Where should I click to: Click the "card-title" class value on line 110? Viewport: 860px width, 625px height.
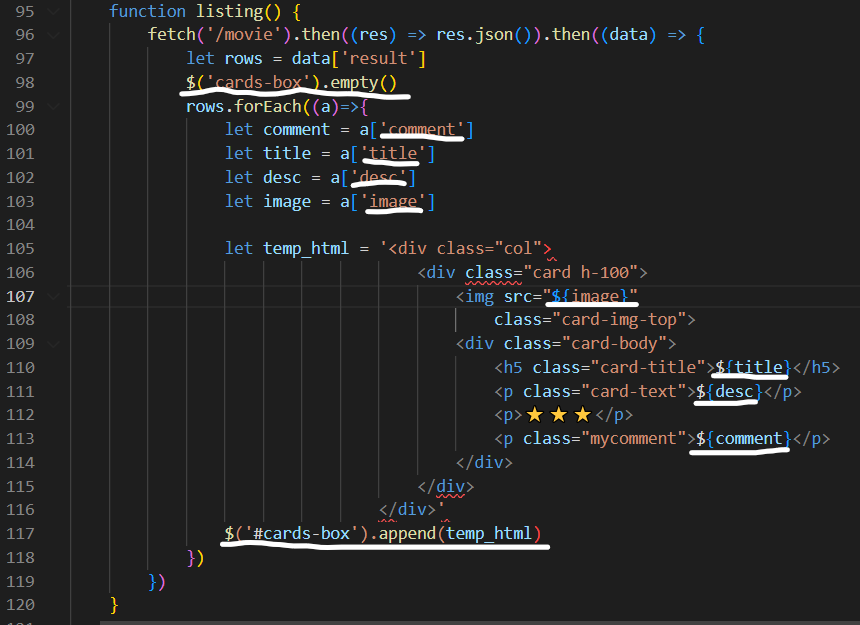pyautogui.click(x=648, y=367)
